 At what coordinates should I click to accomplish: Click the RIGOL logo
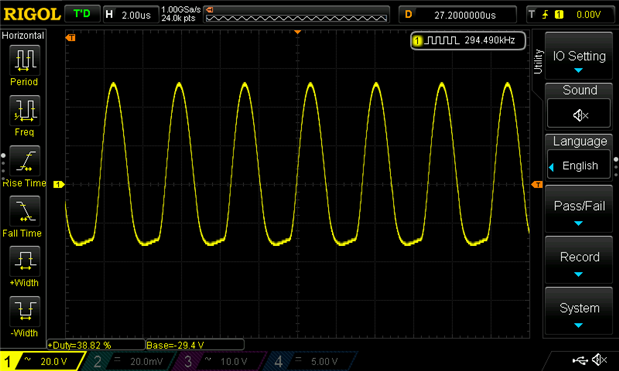[x=32, y=14]
